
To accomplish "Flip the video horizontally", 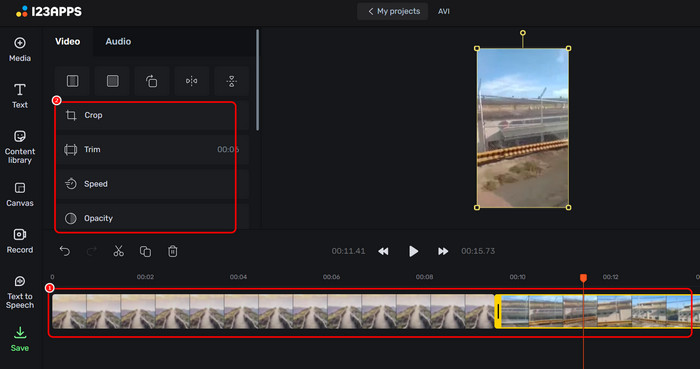I will click(192, 81).
